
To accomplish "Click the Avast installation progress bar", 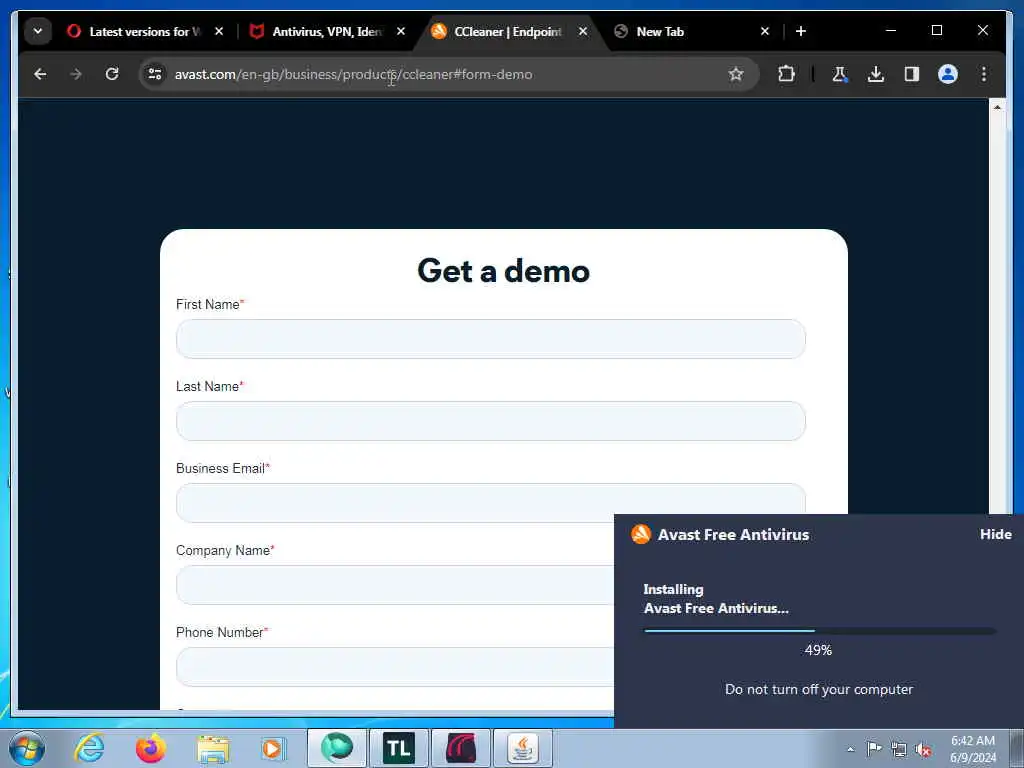I will tap(820, 631).
